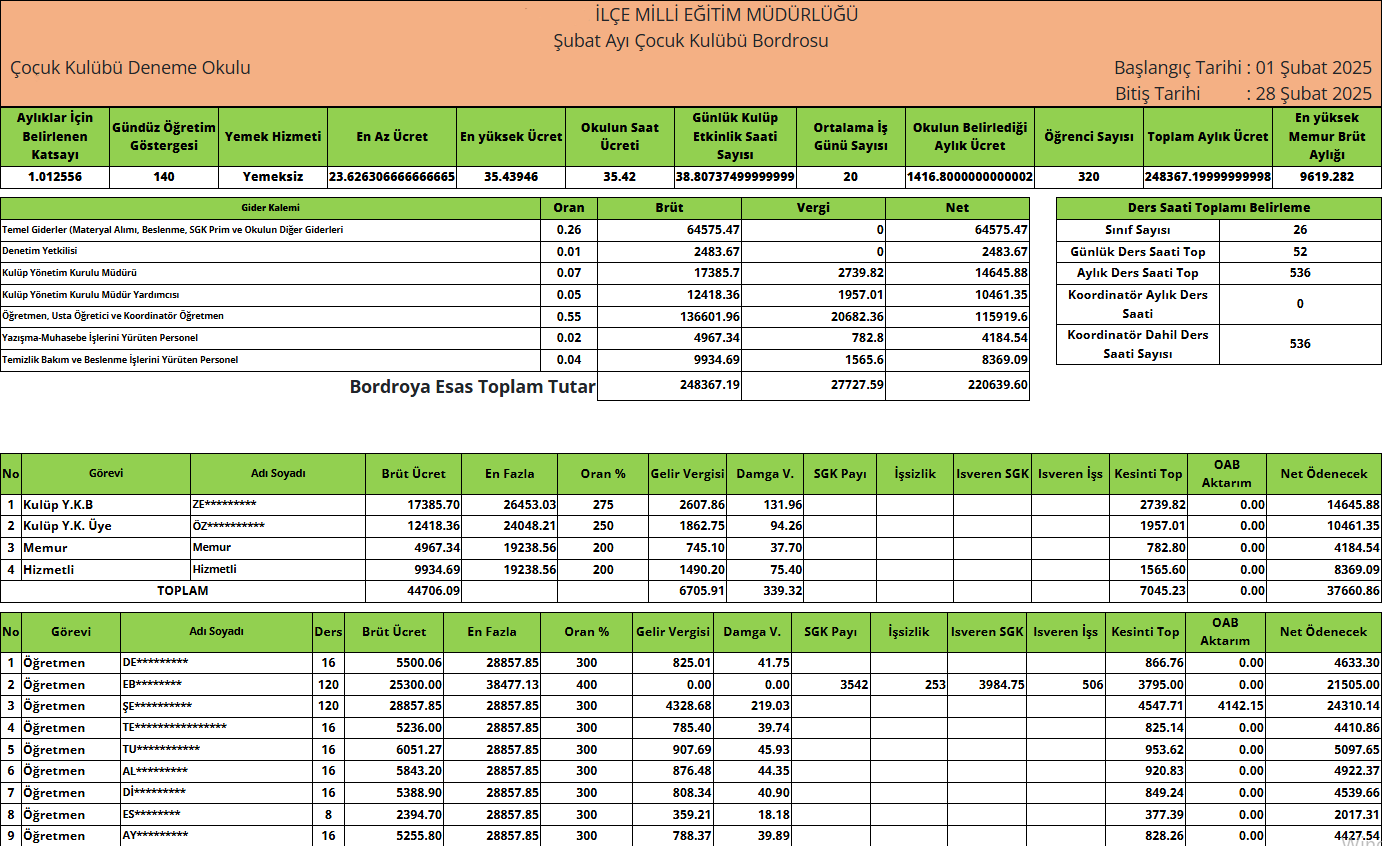The image size is (1382, 846).
Task: Select the teacher name AY*********
Action: [155, 835]
